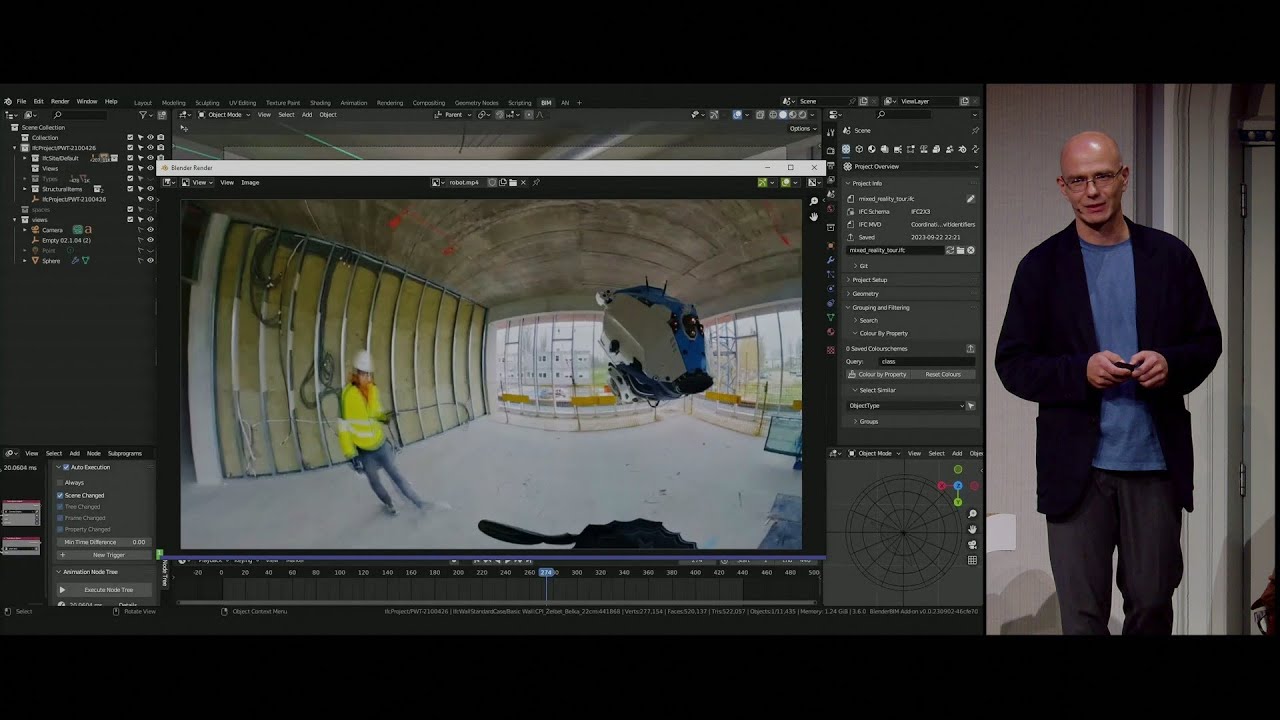The image size is (1280, 720).
Task: Switch to the Shading workspace tab
Action: coord(320,103)
